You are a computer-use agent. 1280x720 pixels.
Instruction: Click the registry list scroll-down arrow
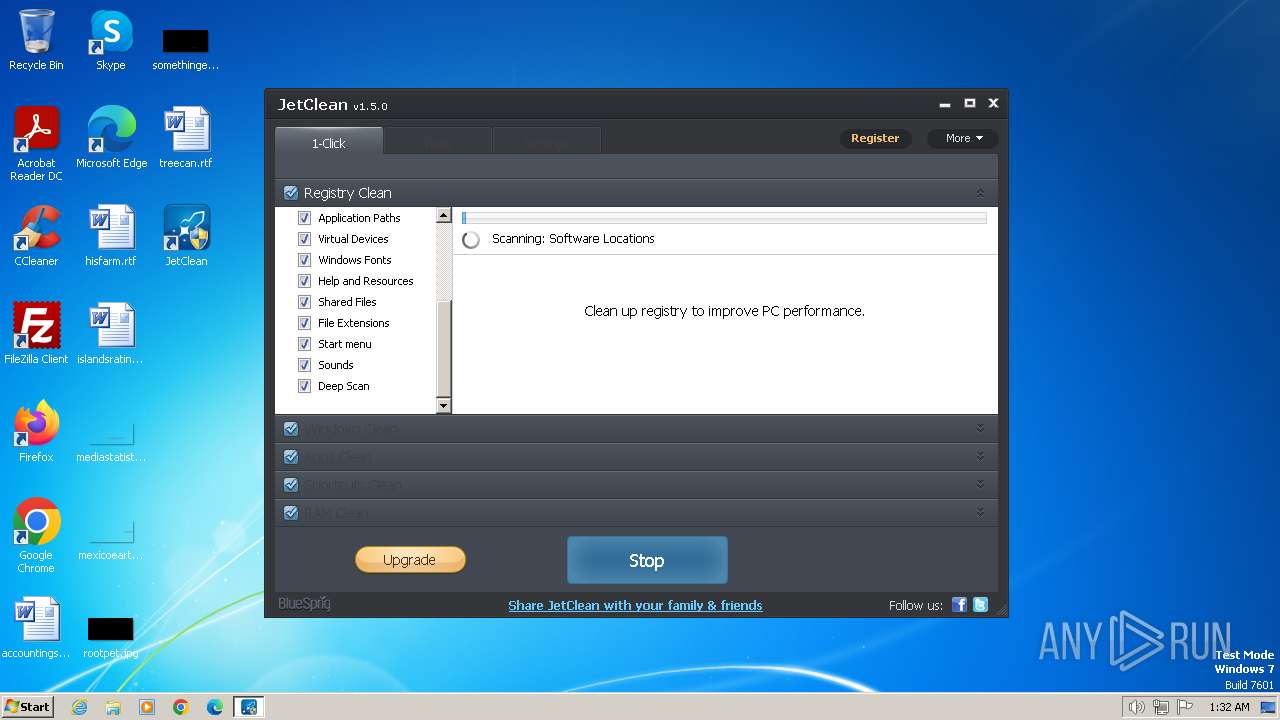[x=444, y=405]
